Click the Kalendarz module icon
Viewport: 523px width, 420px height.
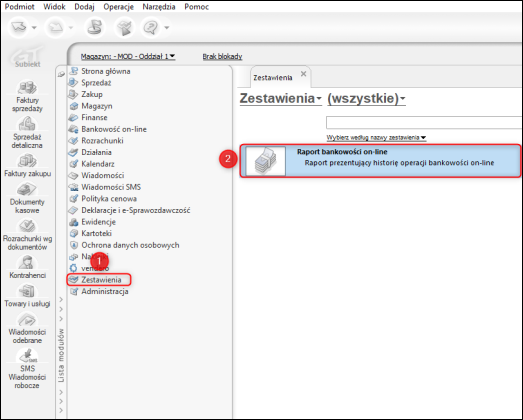[73, 164]
